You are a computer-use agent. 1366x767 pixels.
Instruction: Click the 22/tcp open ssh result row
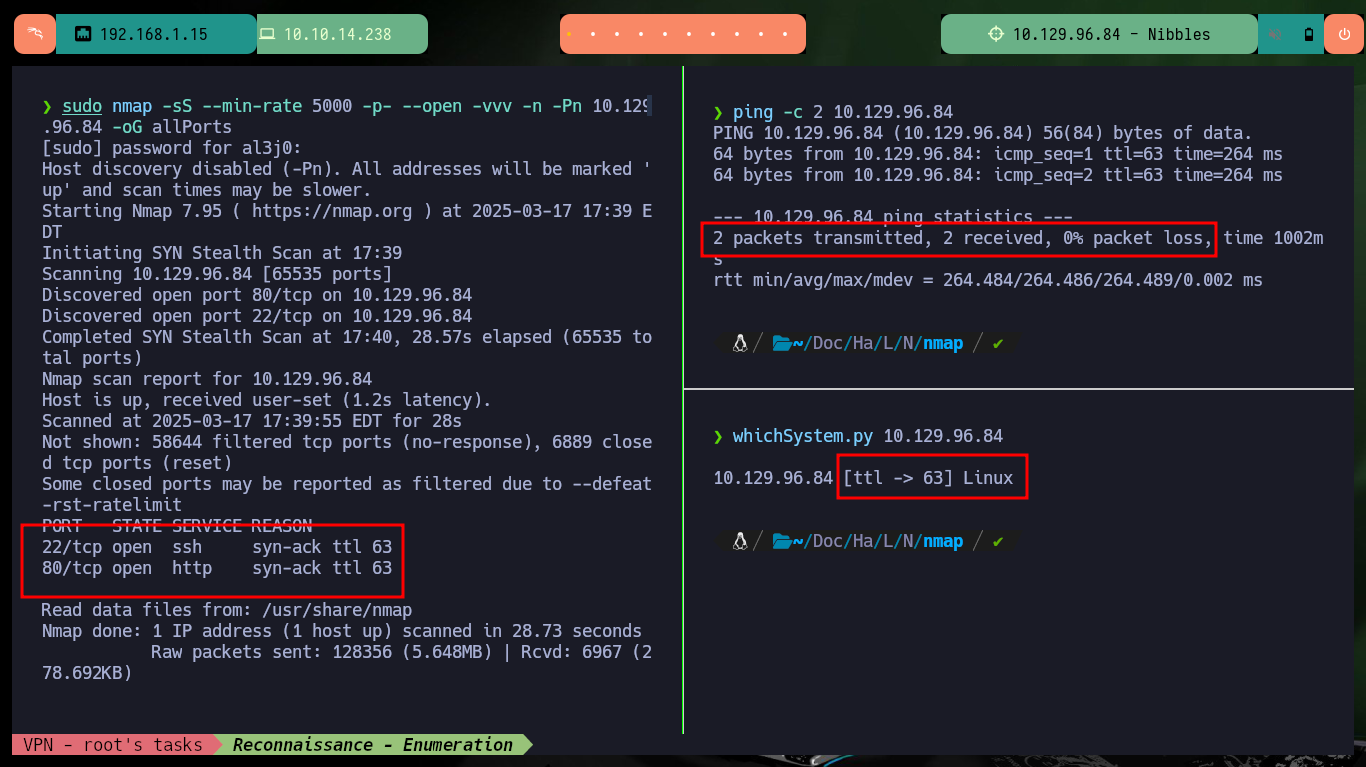pyautogui.click(x=217, y=547)
